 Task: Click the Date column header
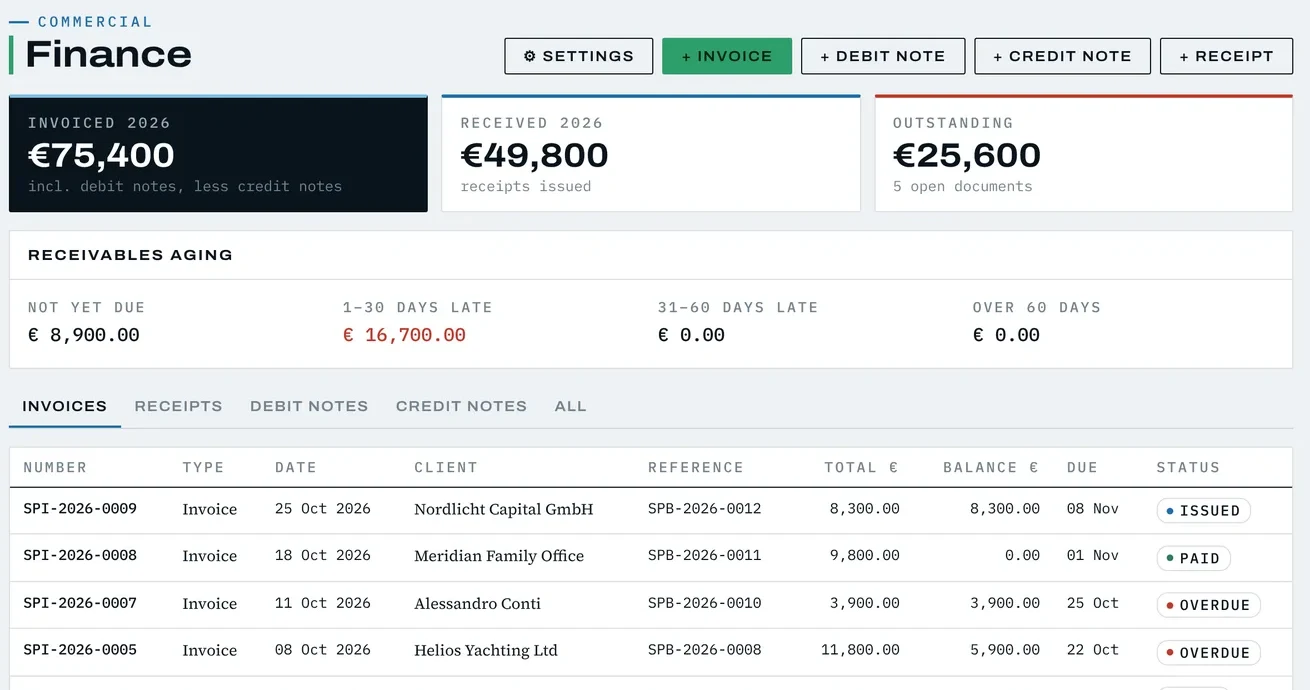tap(296, 467)
